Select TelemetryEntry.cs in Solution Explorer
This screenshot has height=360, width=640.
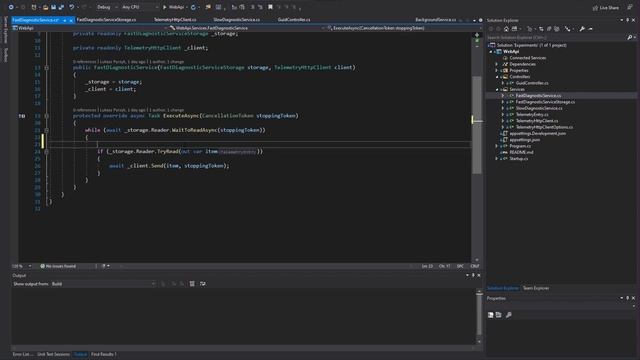tap(532, 115)
